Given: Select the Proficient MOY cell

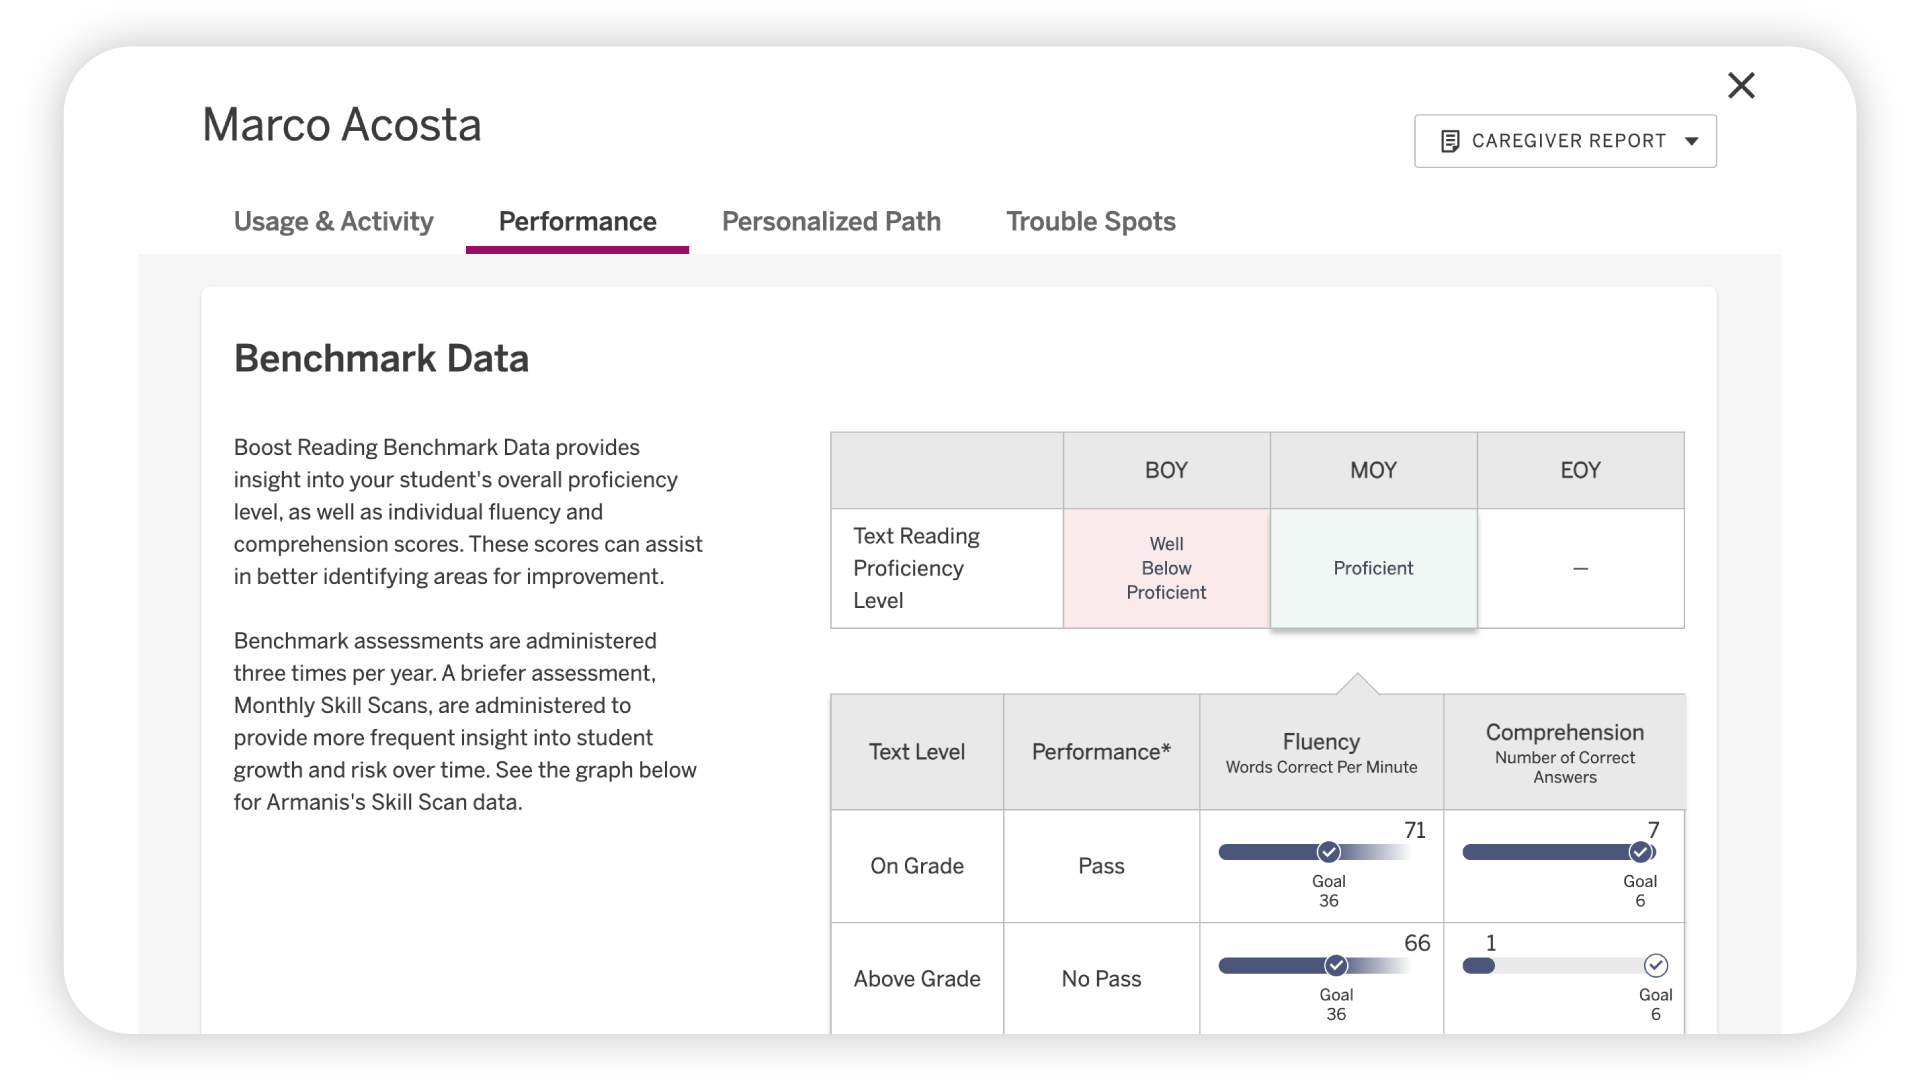Looking at the screenshot, I should pyautogui.click(x=1373, y=568).
